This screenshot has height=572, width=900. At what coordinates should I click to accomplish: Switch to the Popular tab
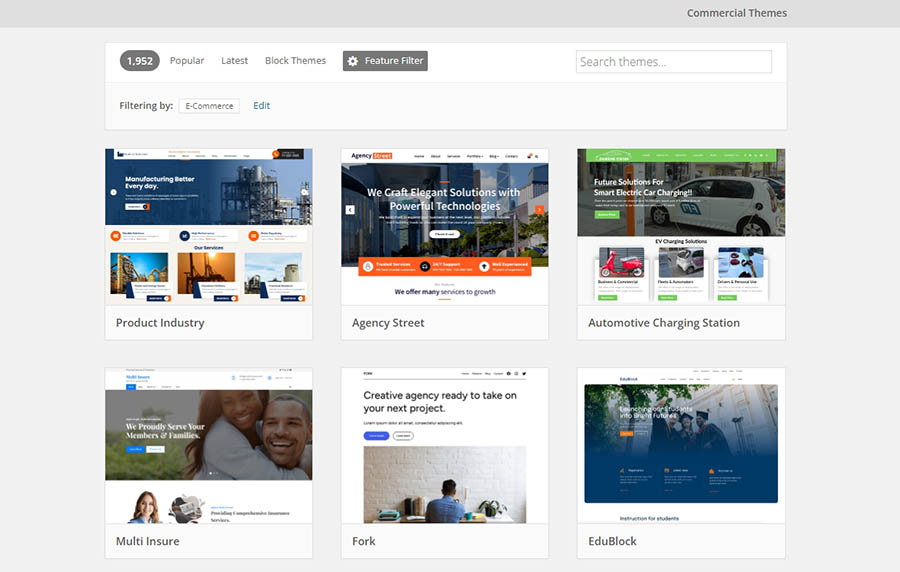click(x=187, y=61)
